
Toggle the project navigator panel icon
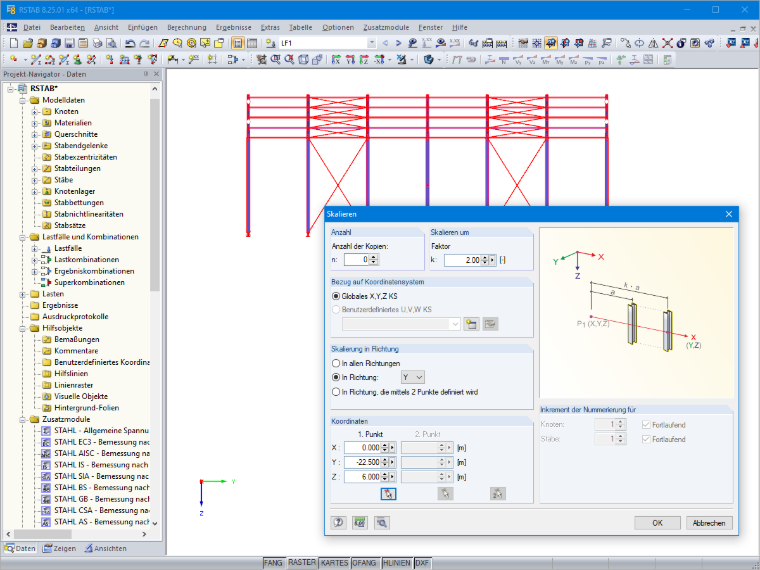238,43
